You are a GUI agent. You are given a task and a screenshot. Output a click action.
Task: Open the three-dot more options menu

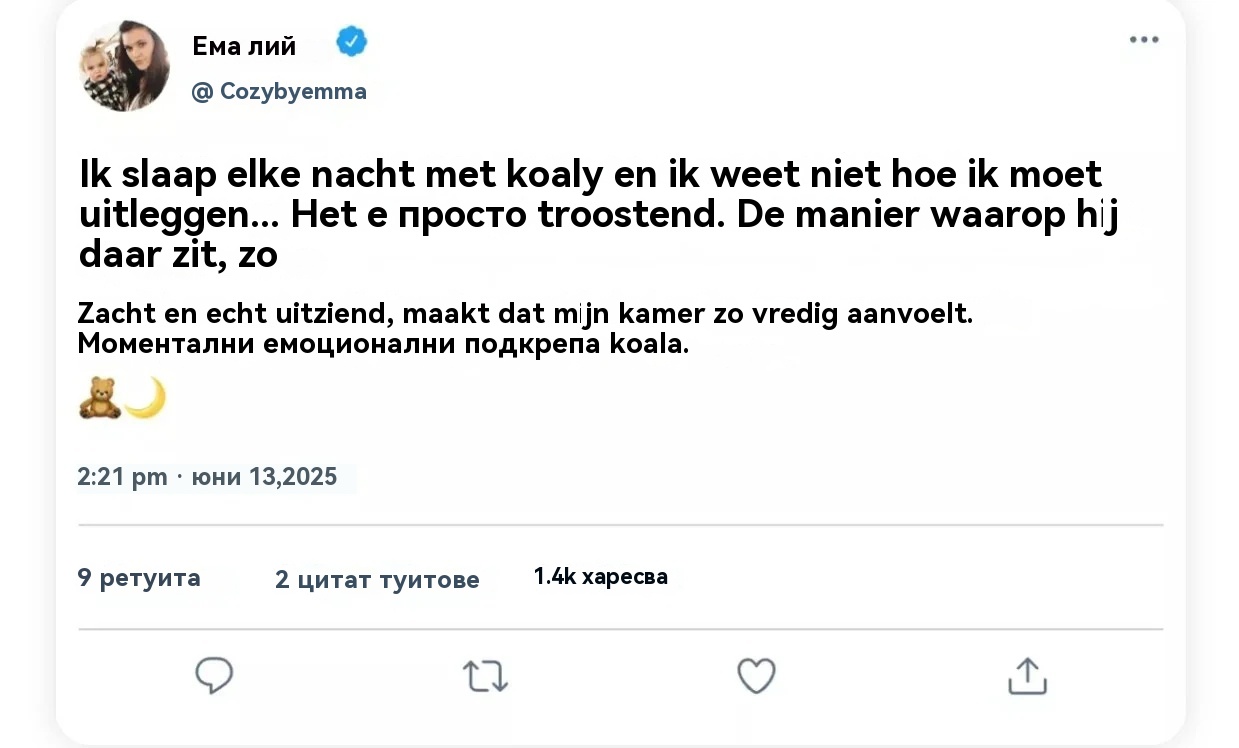coord(1143,40)
